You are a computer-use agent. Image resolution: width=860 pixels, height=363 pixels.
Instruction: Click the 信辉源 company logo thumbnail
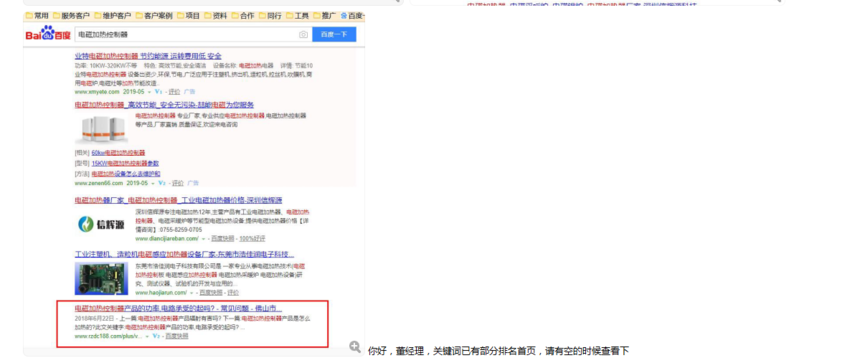(101, 224)
